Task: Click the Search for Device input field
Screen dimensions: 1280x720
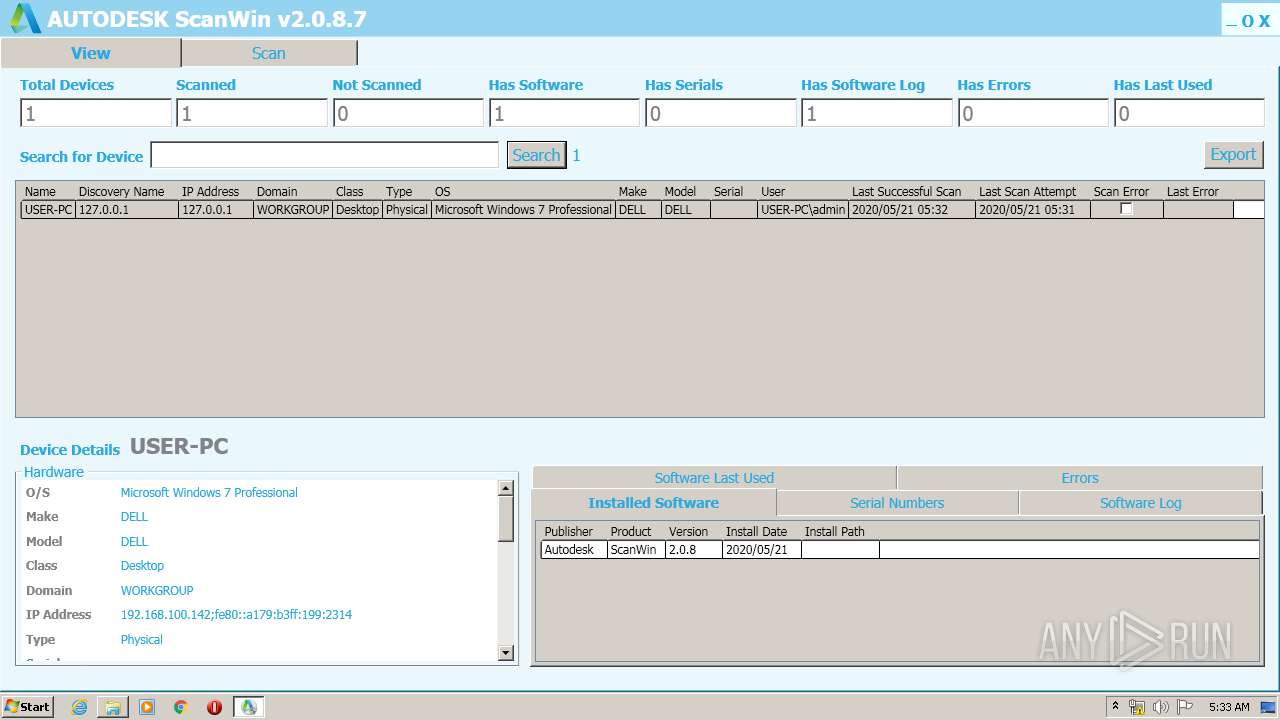Action: 324,155
